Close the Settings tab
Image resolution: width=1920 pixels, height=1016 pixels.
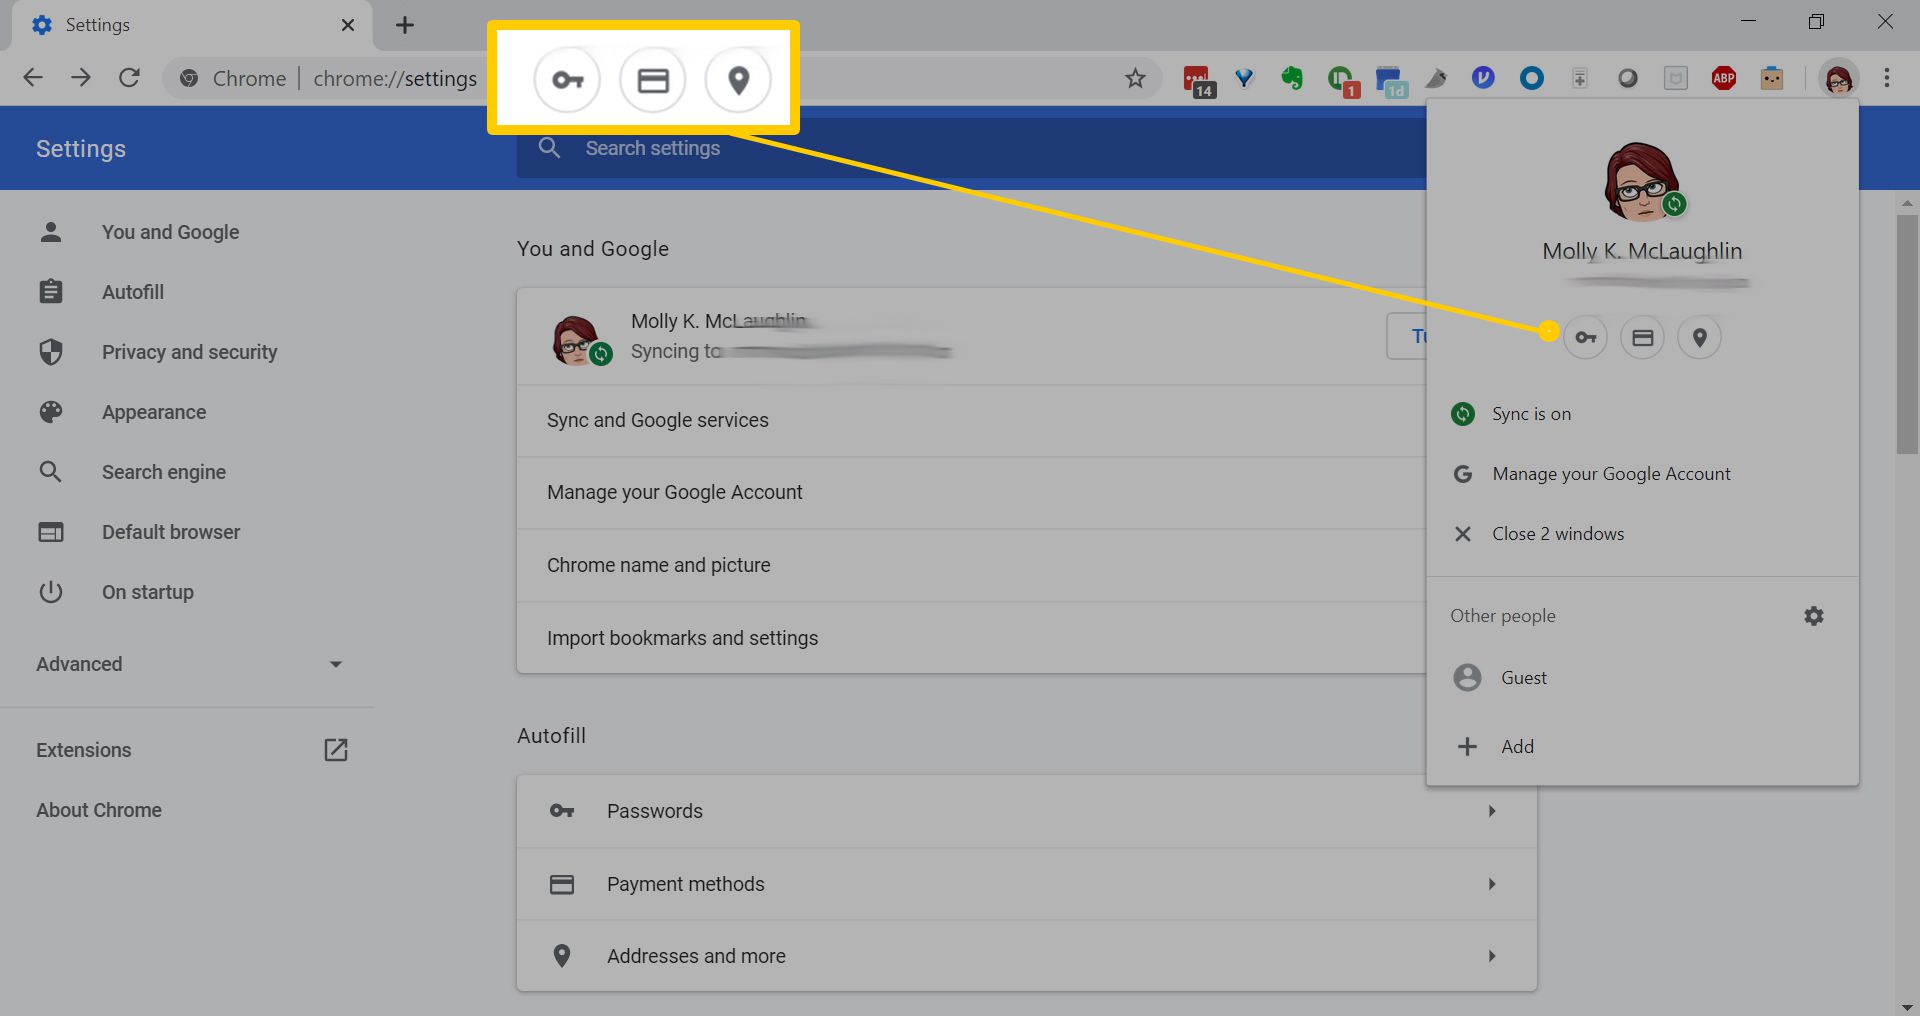click(348, 25)
